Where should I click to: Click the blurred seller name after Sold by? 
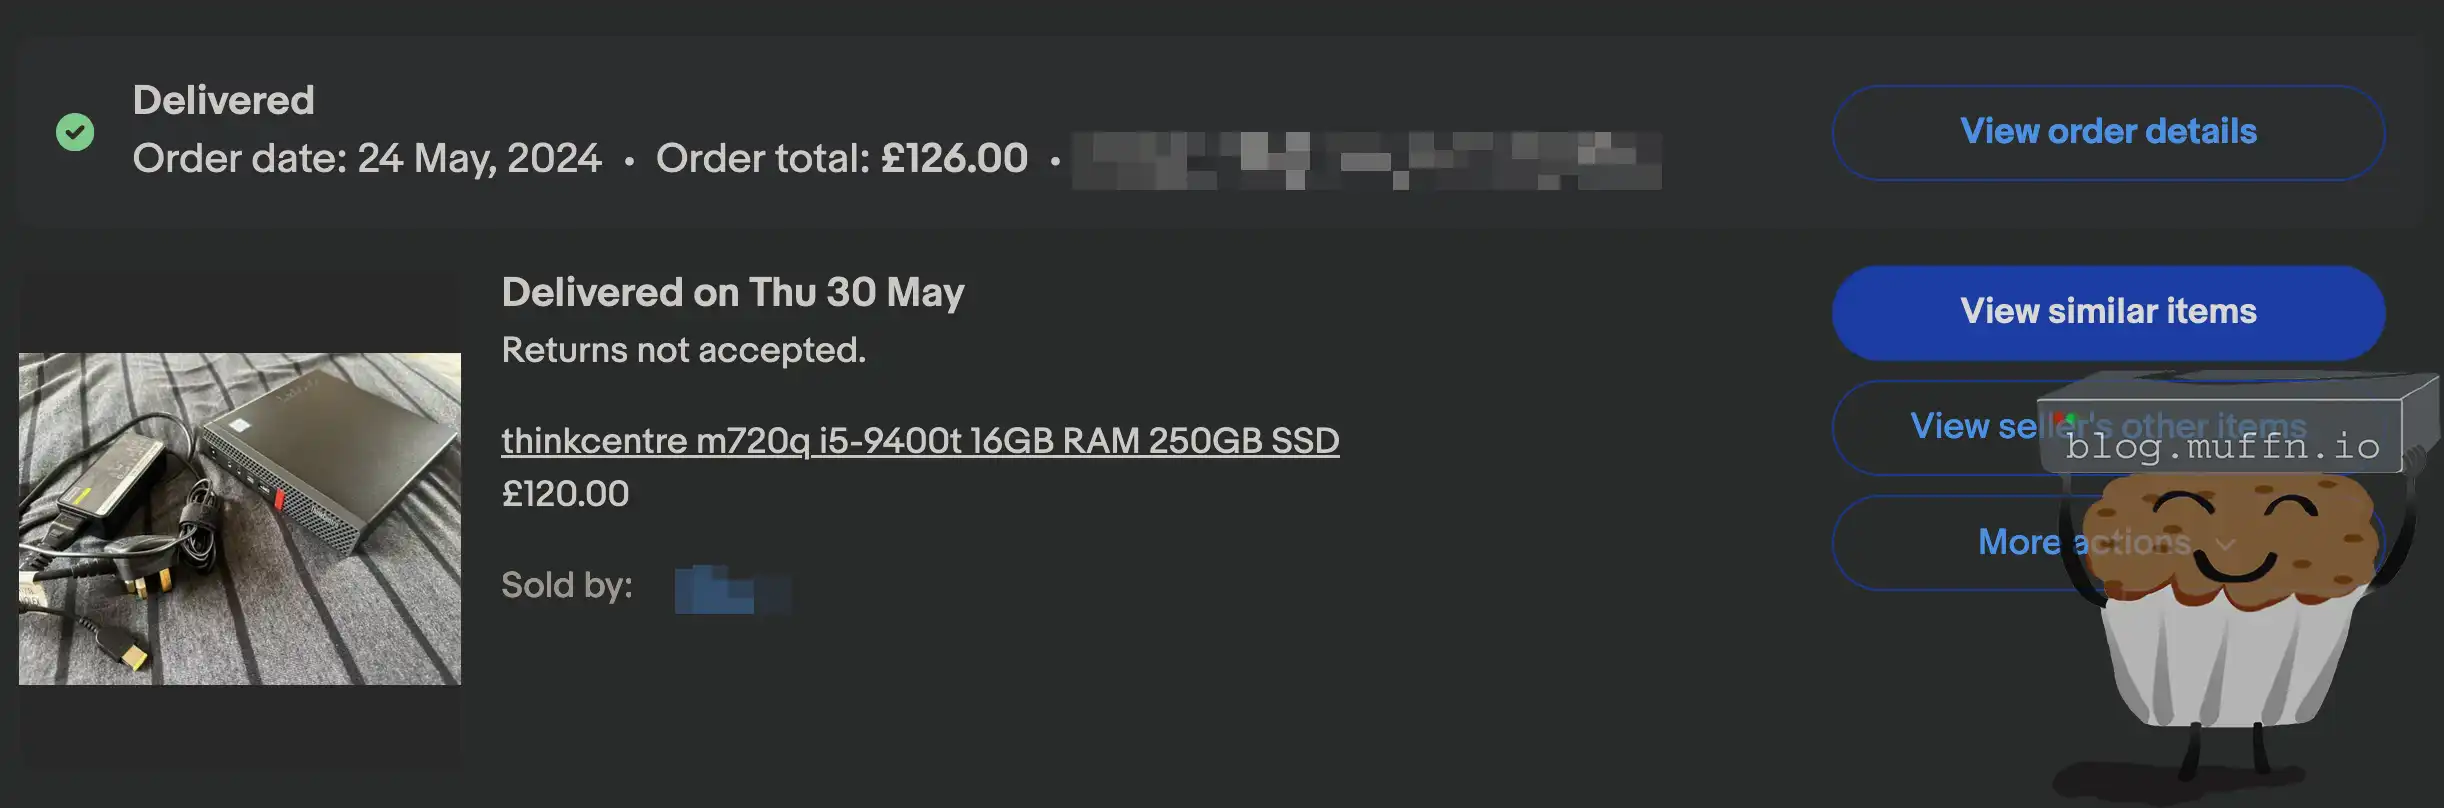(732, 589)
